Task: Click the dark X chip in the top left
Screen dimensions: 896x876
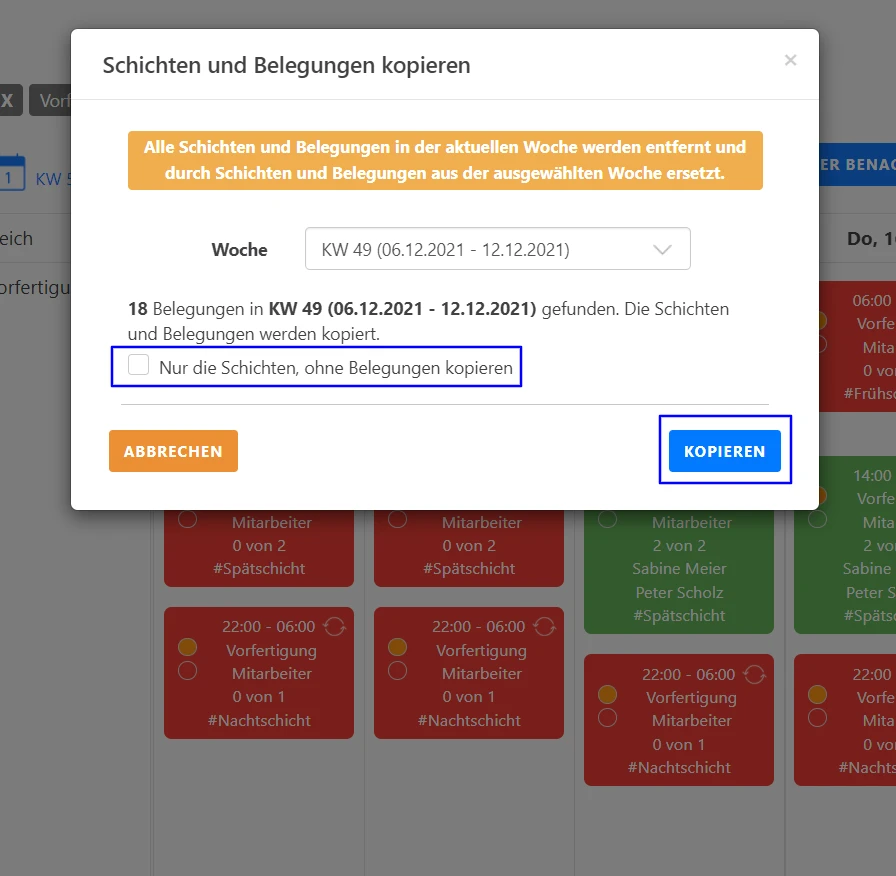Action: click(x=7, y=100)
